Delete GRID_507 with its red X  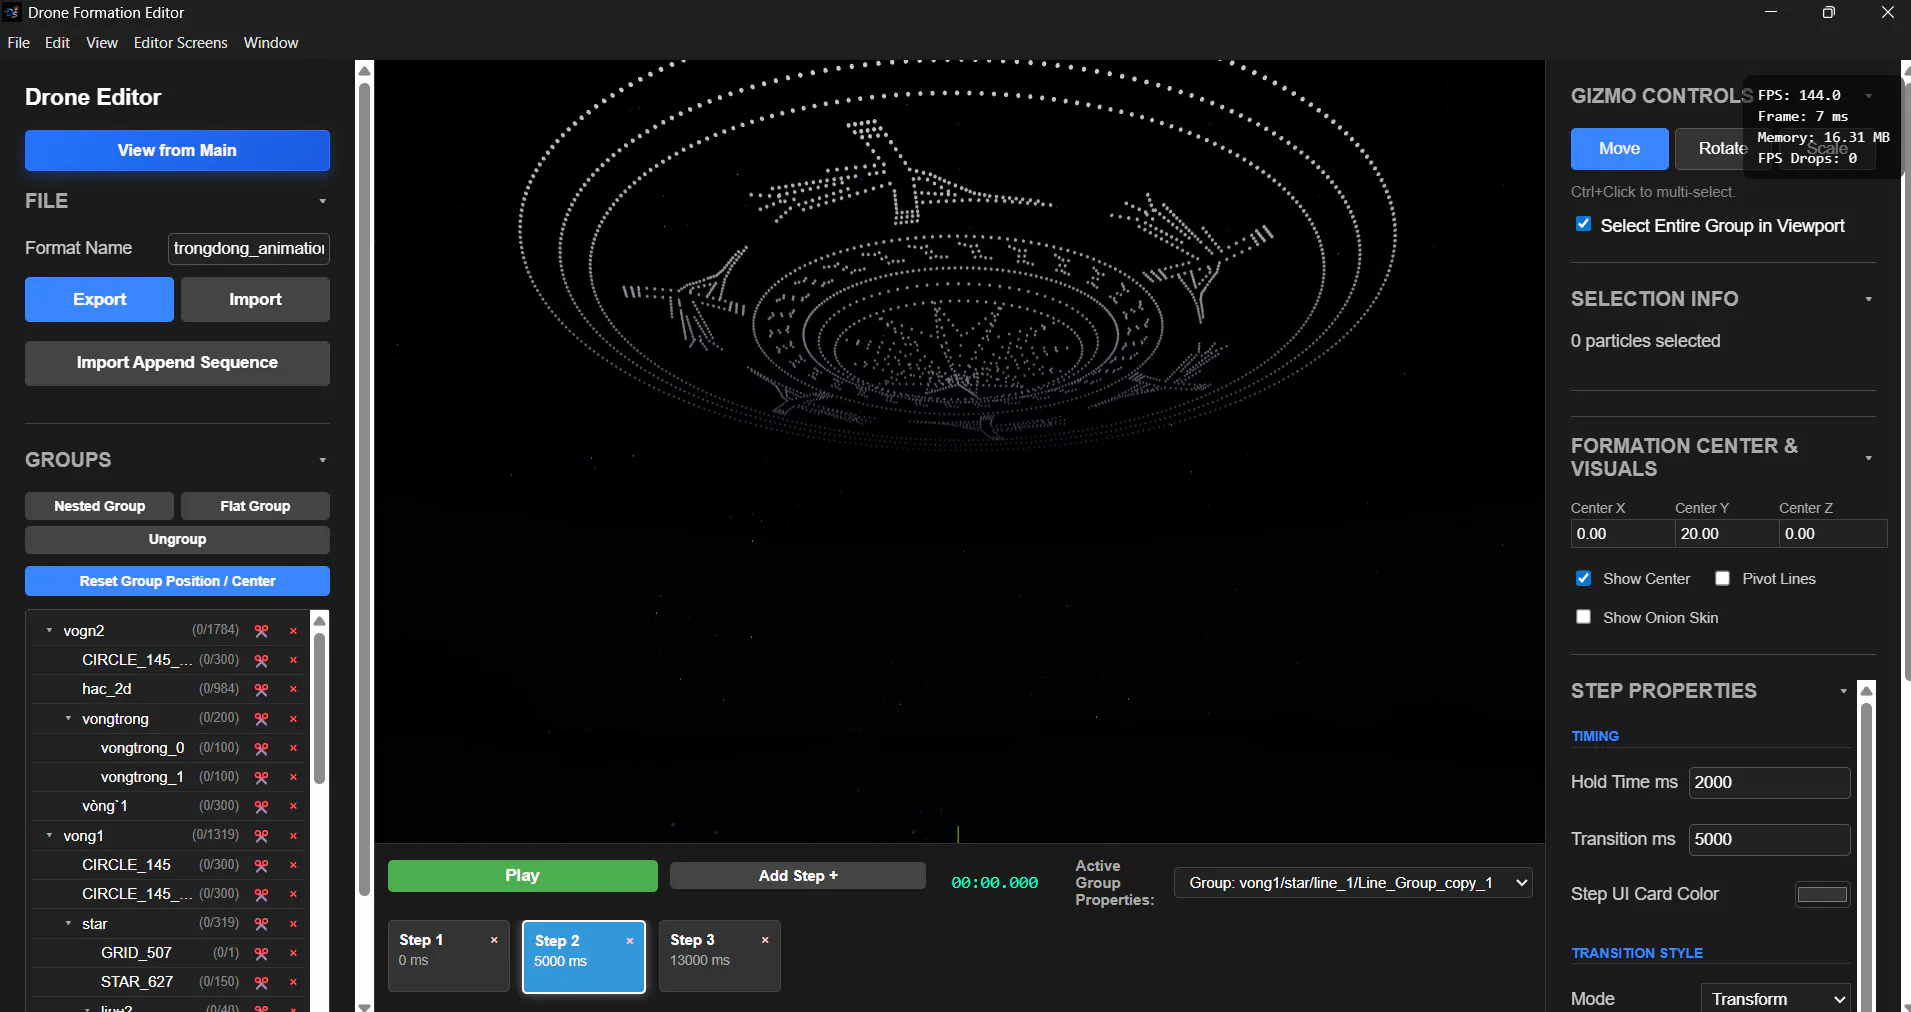coord(293,954)
